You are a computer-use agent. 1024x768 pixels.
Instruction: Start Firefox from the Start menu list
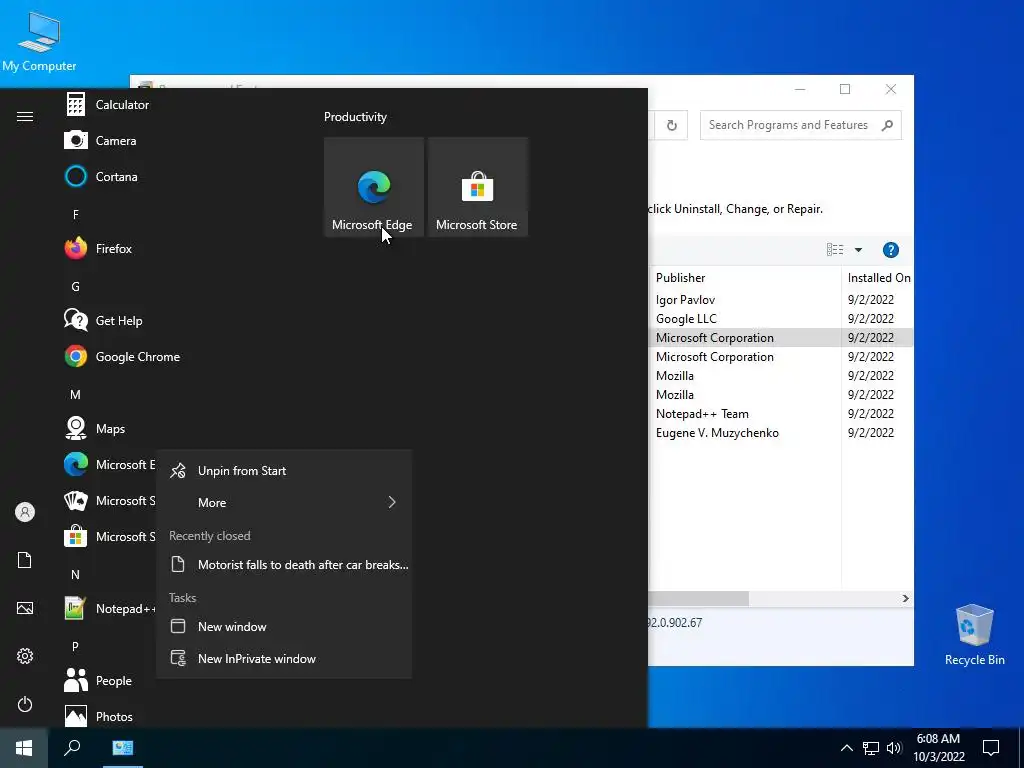[98, 249]
